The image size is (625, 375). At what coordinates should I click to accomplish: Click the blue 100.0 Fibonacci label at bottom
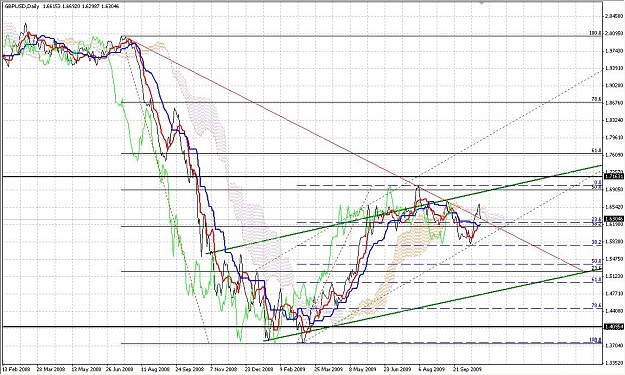(595, 340)
